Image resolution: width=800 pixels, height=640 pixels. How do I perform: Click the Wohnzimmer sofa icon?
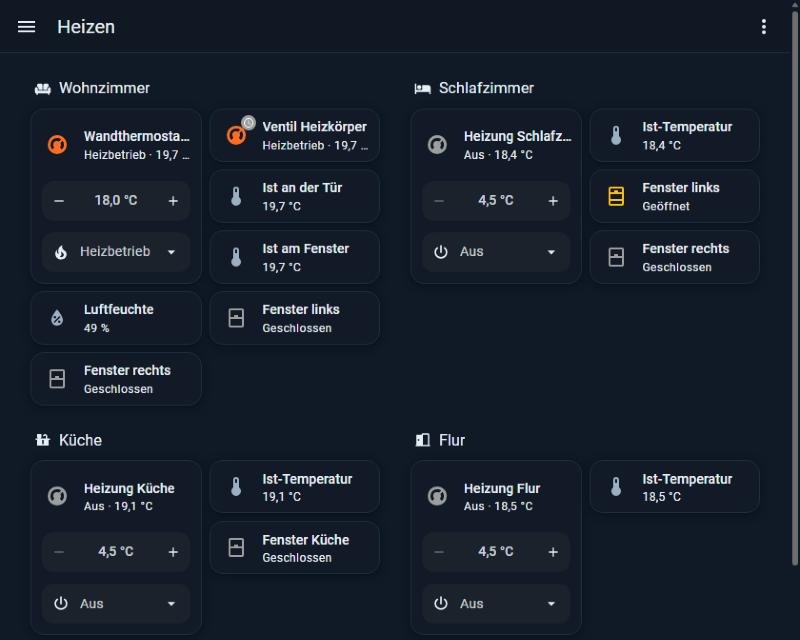43,89
